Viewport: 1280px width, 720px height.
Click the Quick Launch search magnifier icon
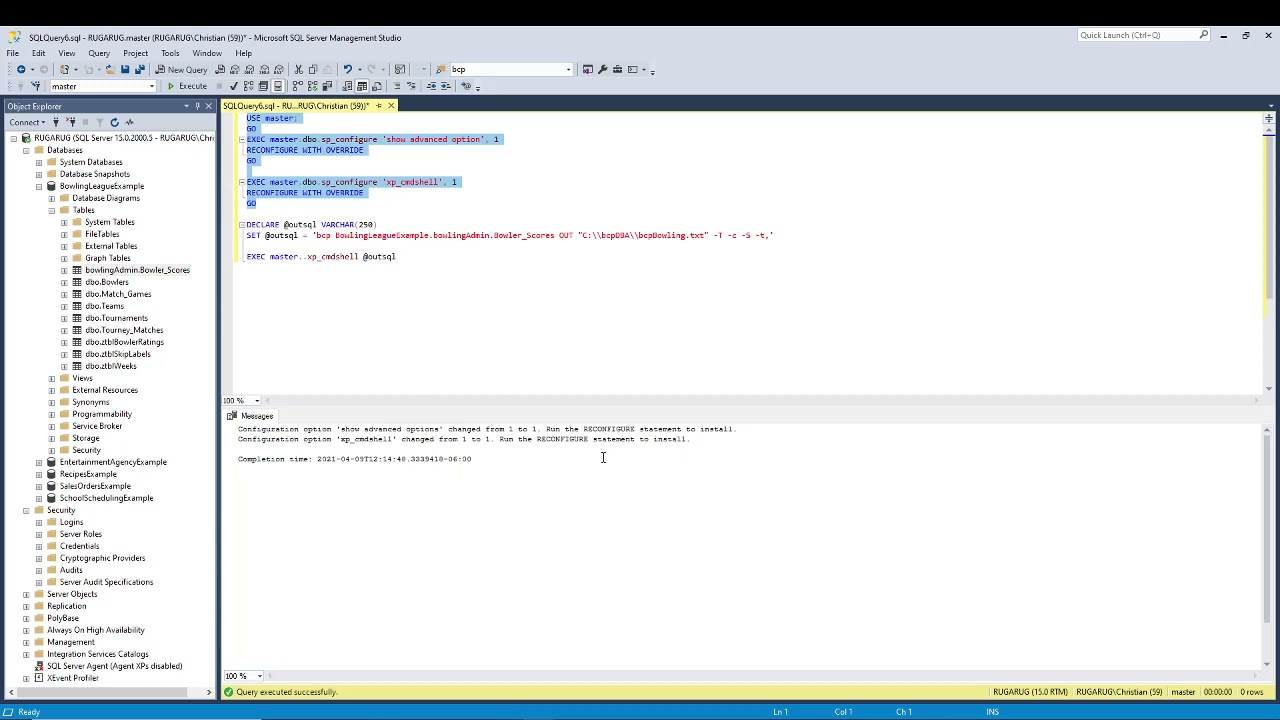coord(1204,35)
